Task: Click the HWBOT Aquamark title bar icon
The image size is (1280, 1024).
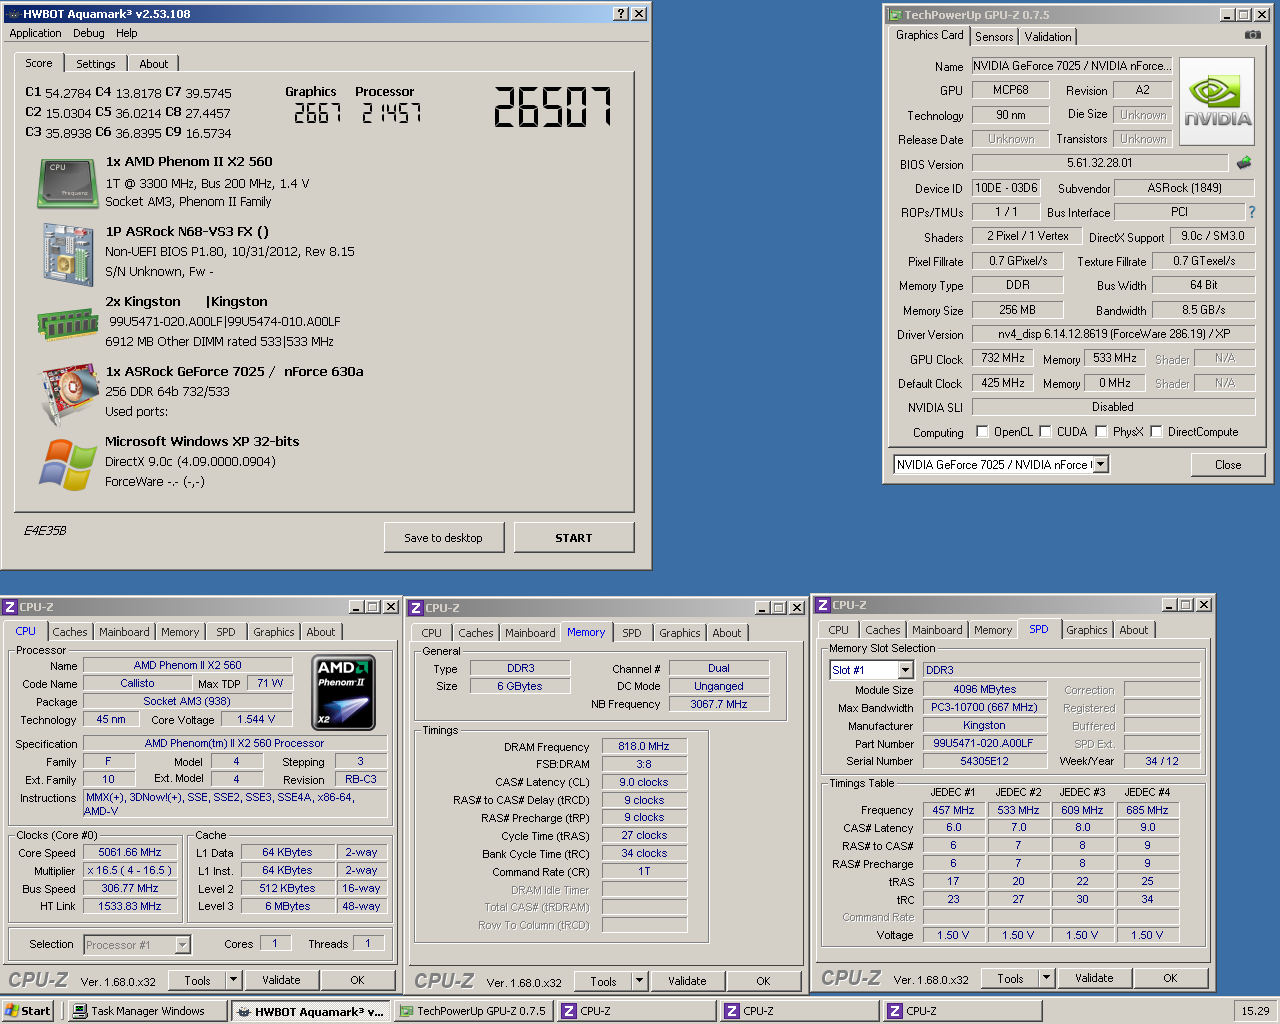Action: pos(12,14)
